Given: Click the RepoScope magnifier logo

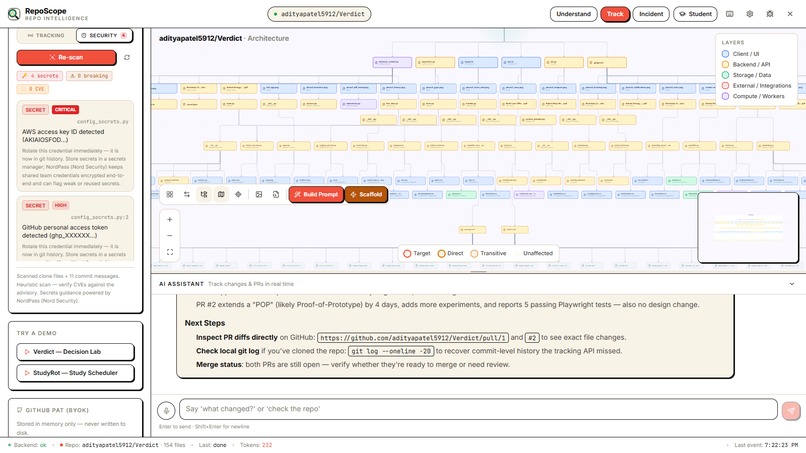Looking at the screenshot, I should [x=14, y=14].
